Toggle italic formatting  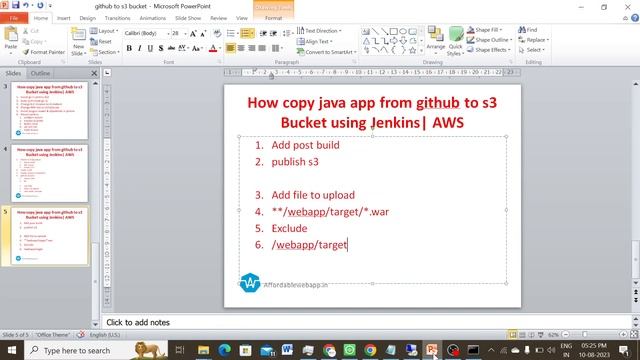(140, 48)
